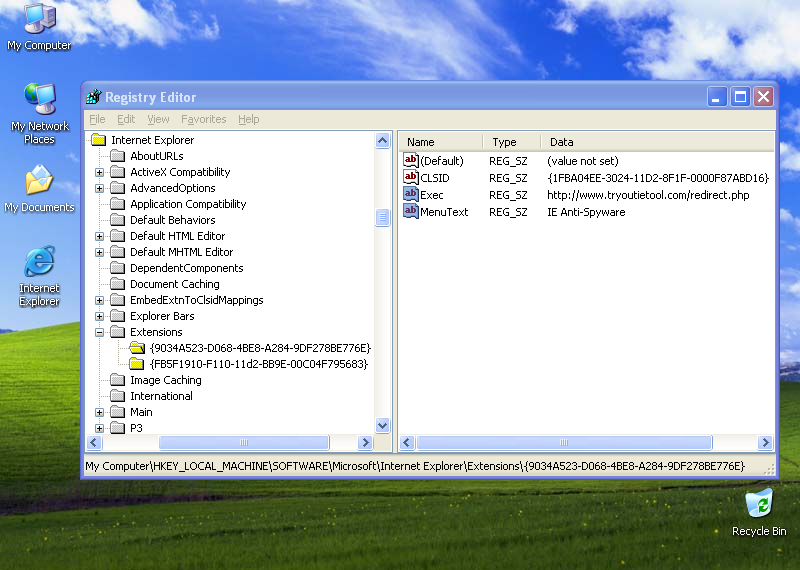Open the Edit menu
Screen dimensions: 800x570
[x=126, y=119]
